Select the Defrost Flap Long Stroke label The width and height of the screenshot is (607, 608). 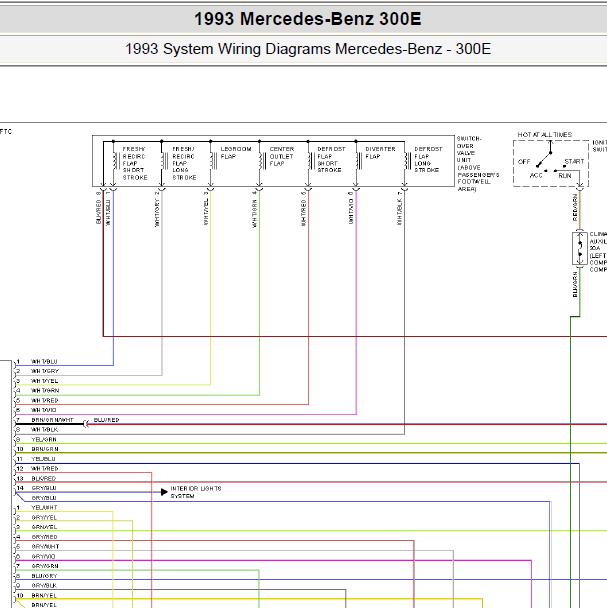click(x=428, y=159)
